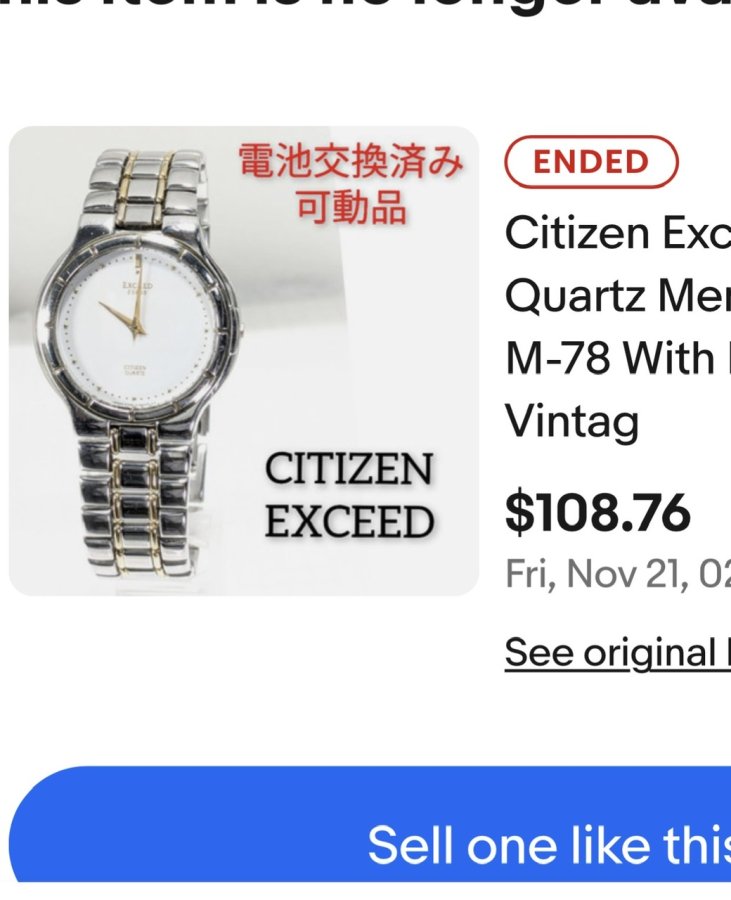Click the Sell one like this button
This screenshot has width=731, height=900.
(x=370, y=824)
